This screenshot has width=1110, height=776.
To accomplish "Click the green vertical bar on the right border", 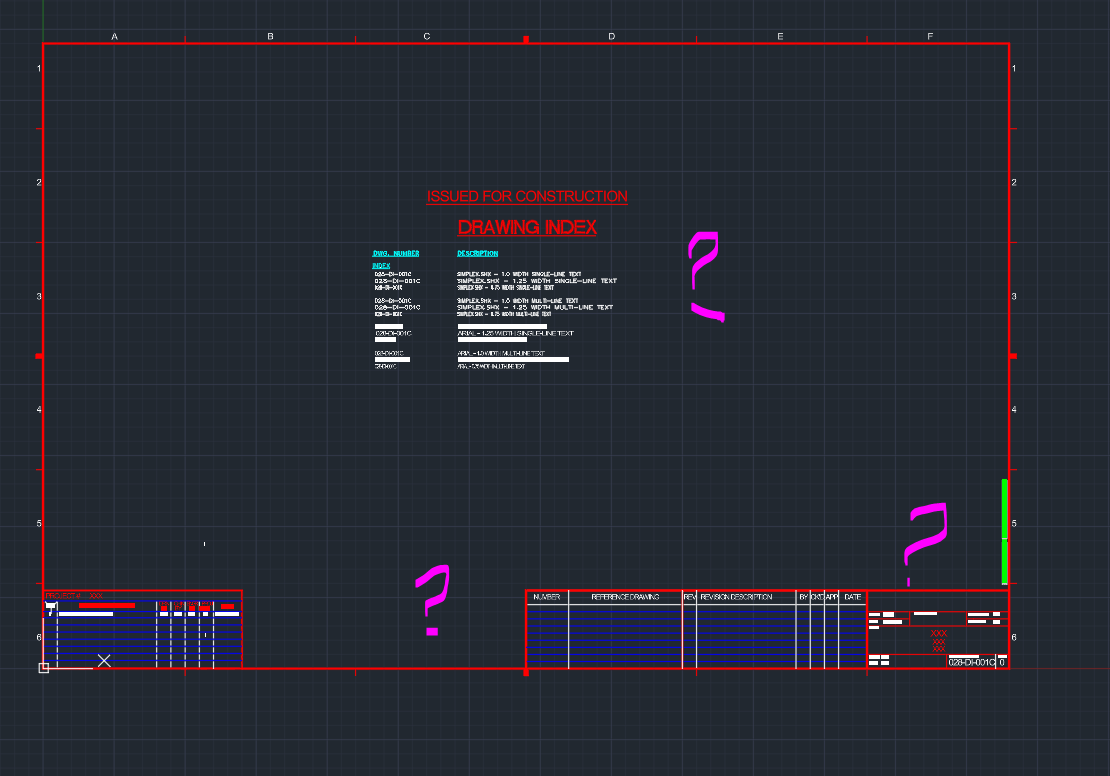I will point(1003,530).
